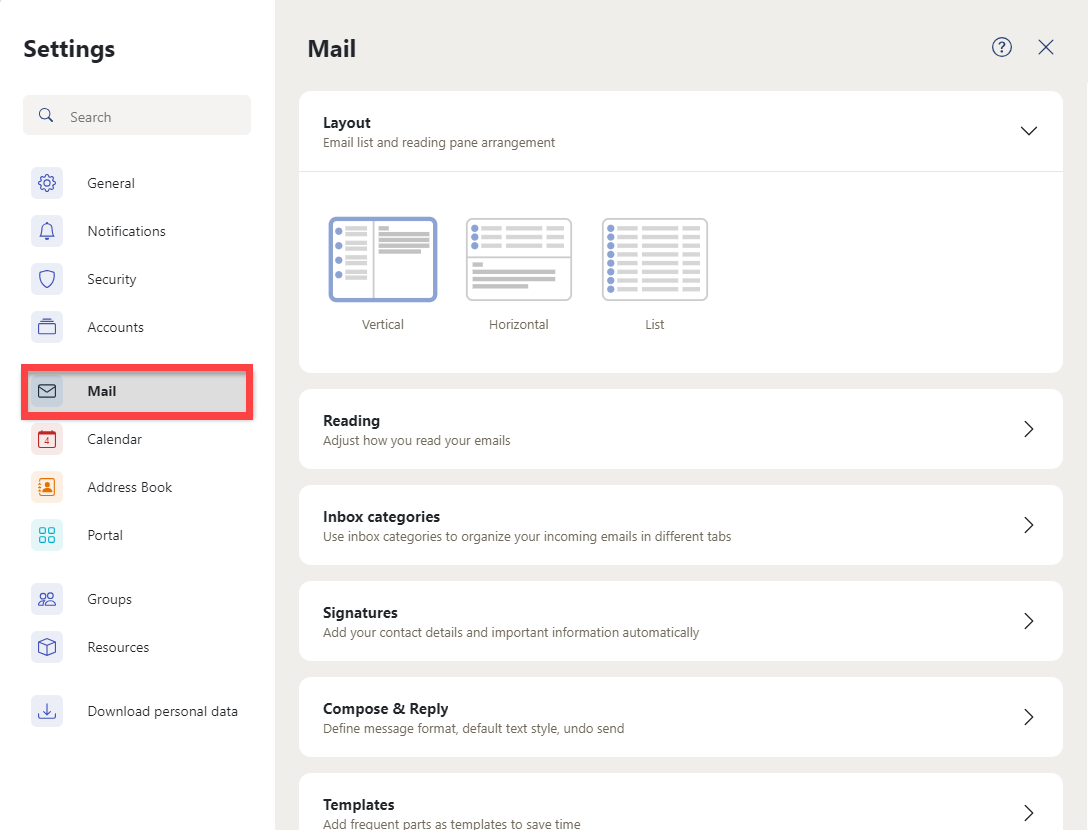This screenshot has width=1088, height=830.
Task: Choose the List layout thumbnail
Action: click(x=654, y=260)
